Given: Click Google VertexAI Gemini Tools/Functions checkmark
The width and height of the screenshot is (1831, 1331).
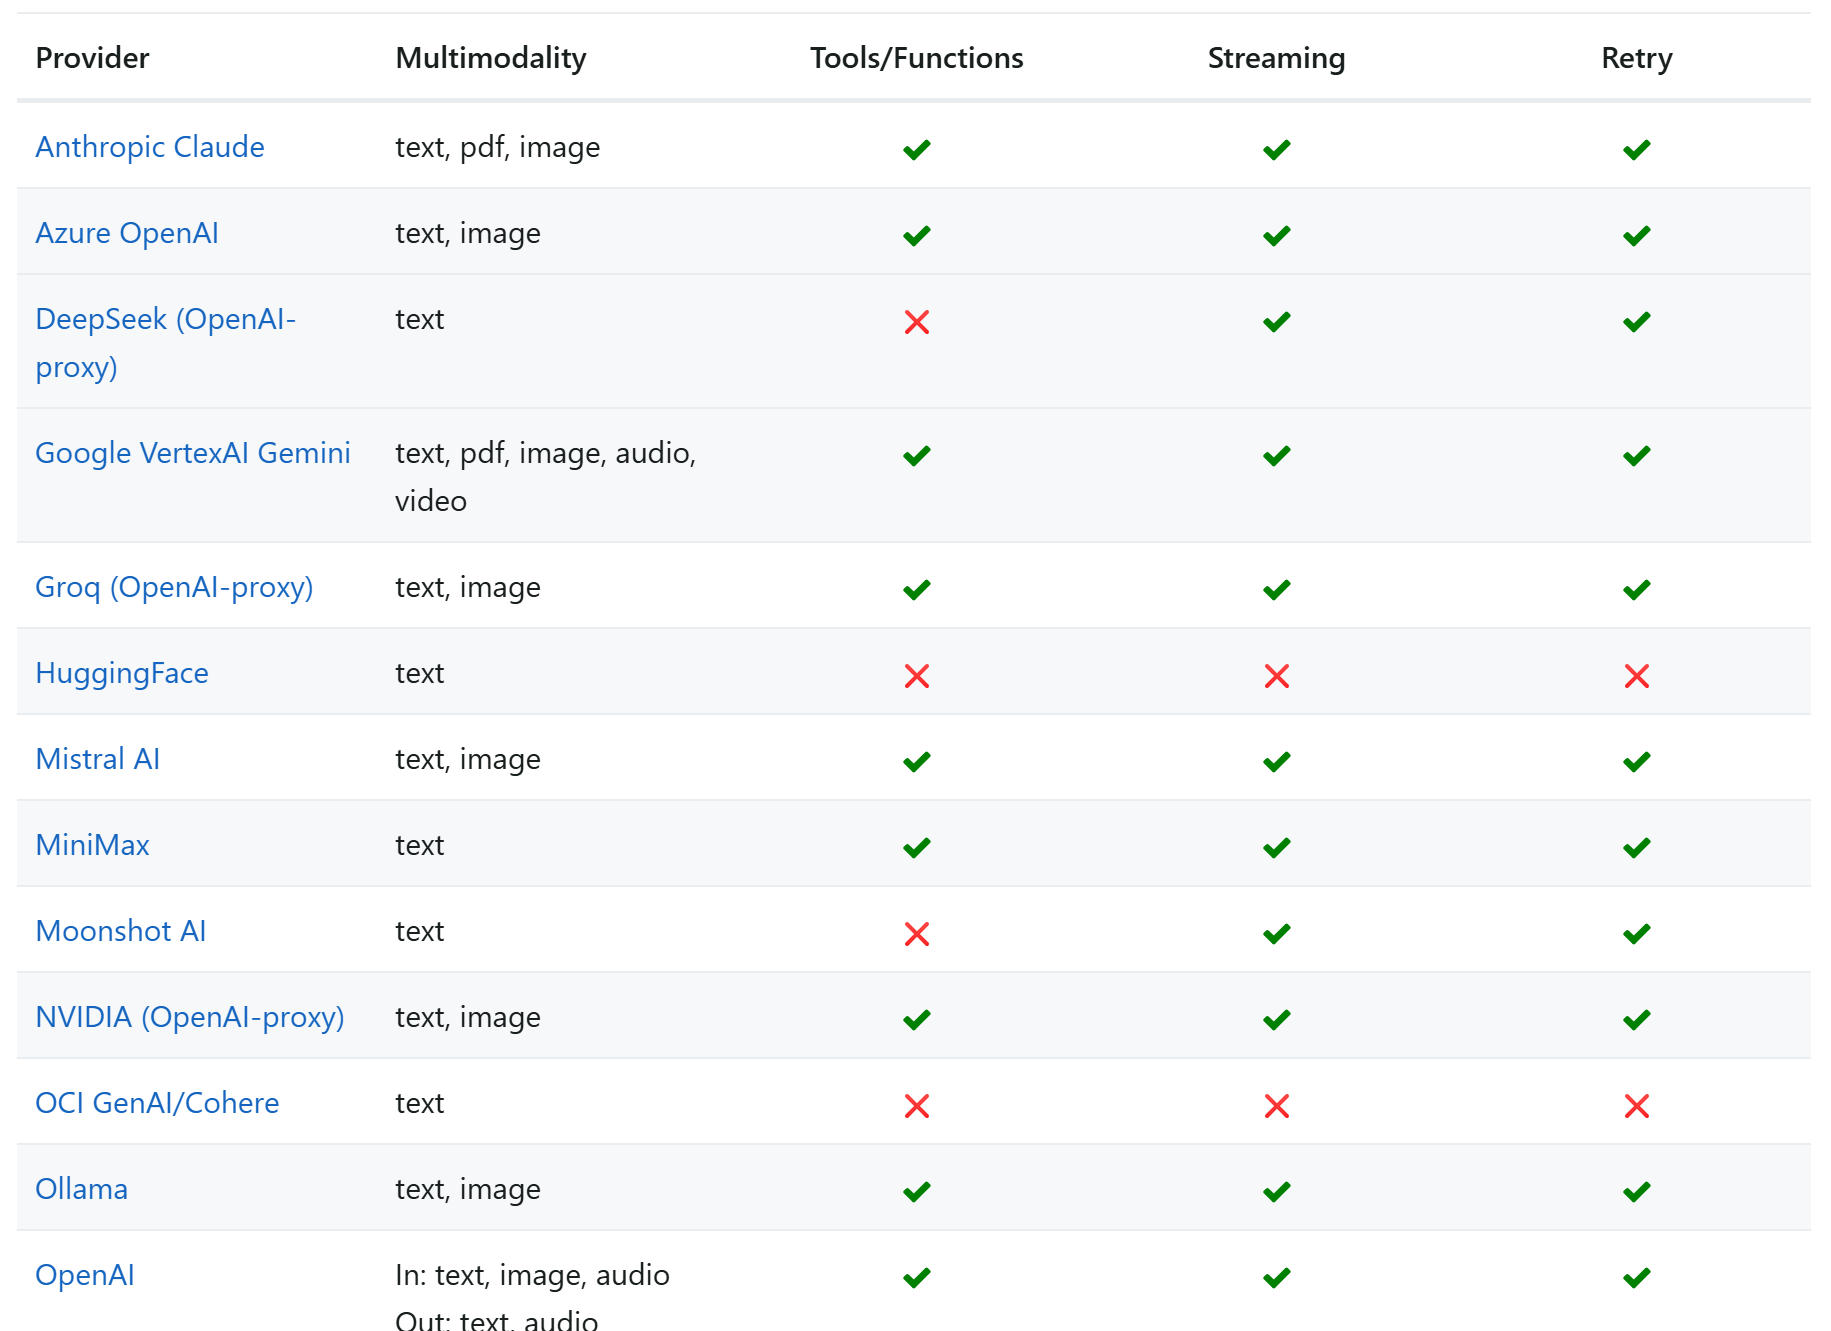Looking at the screenshot, I should click(917, 456).
